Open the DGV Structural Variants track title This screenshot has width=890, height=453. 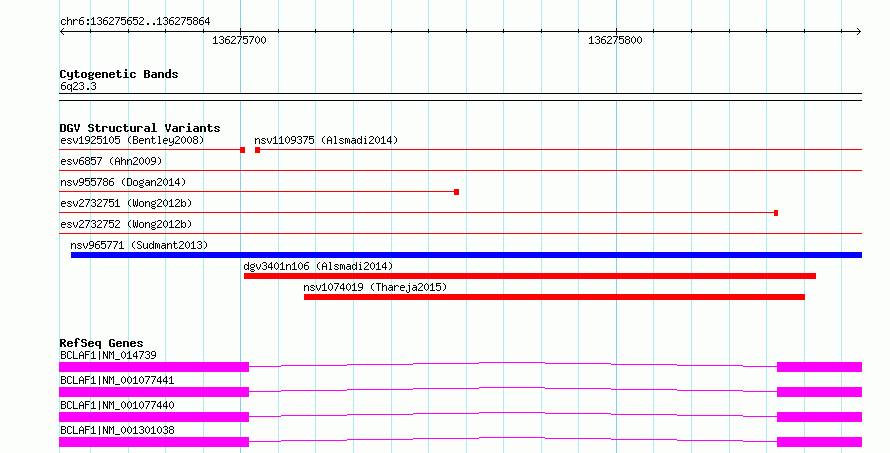(140, 128)
